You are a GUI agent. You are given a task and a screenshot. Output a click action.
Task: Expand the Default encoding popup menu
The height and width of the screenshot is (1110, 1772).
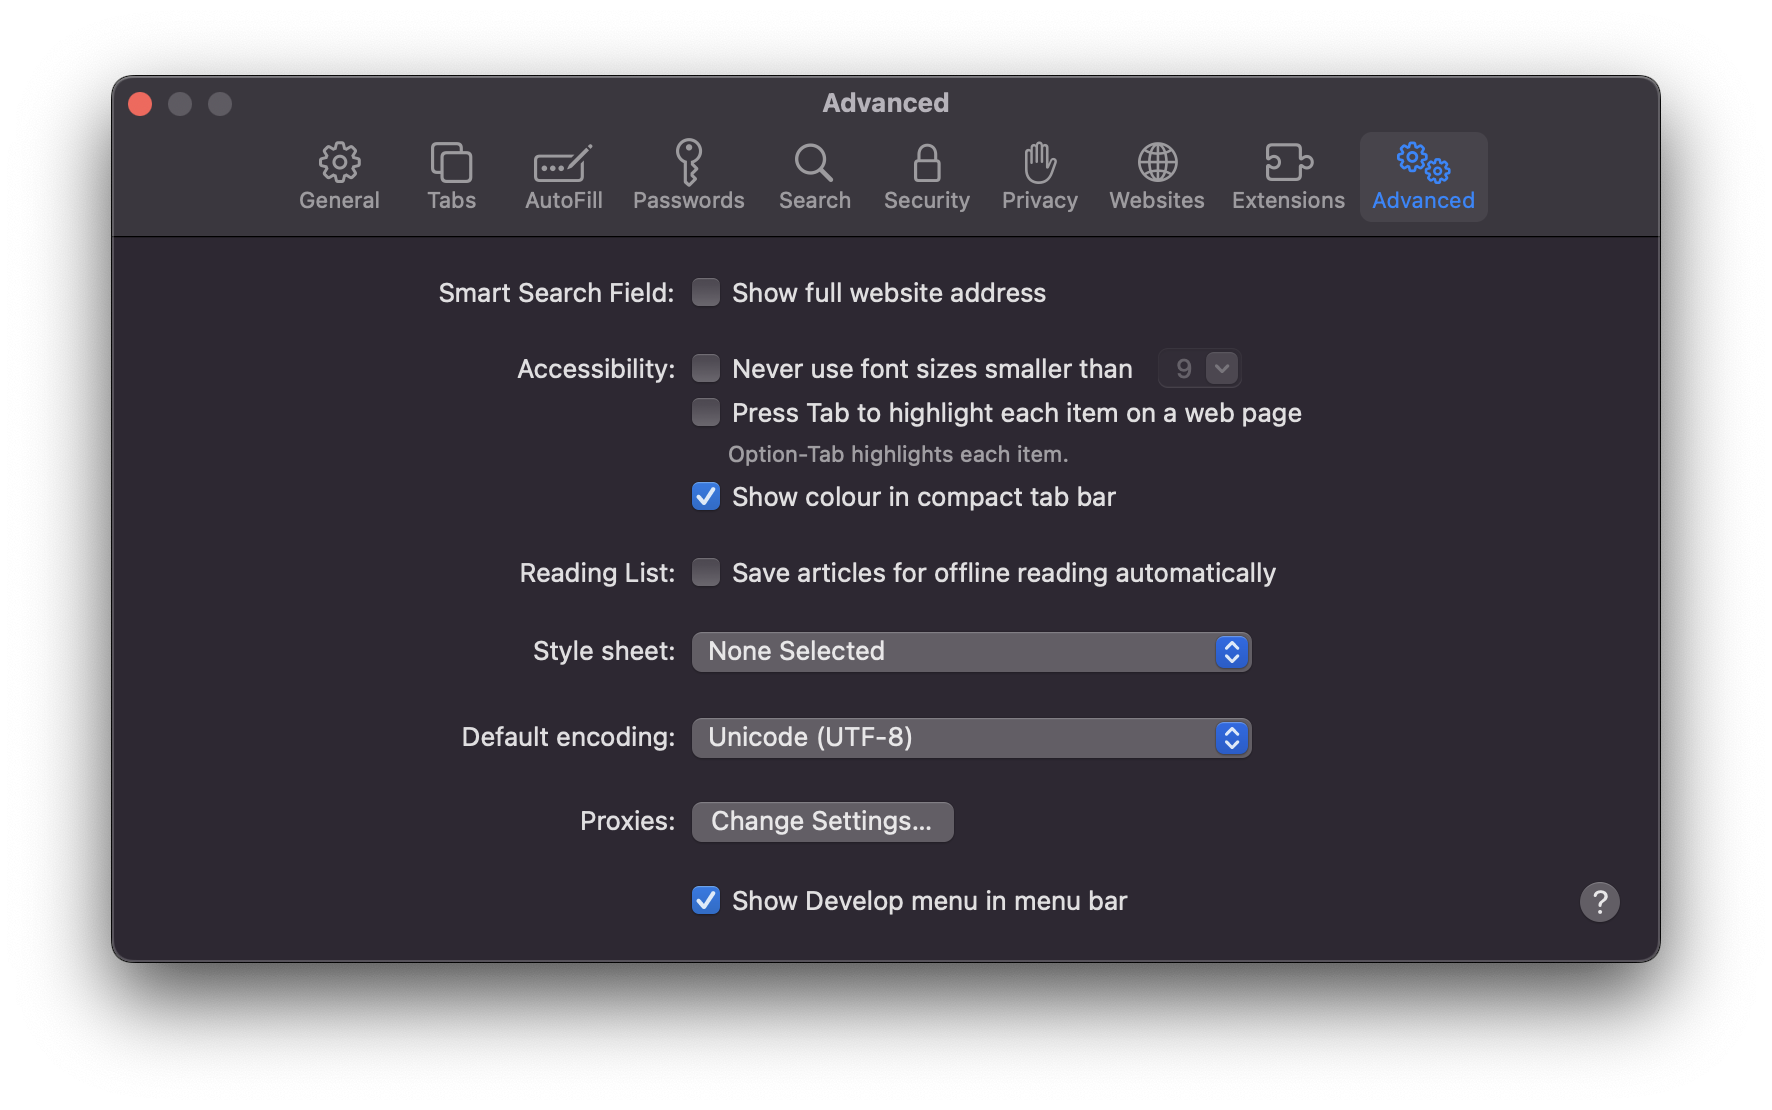970,737
